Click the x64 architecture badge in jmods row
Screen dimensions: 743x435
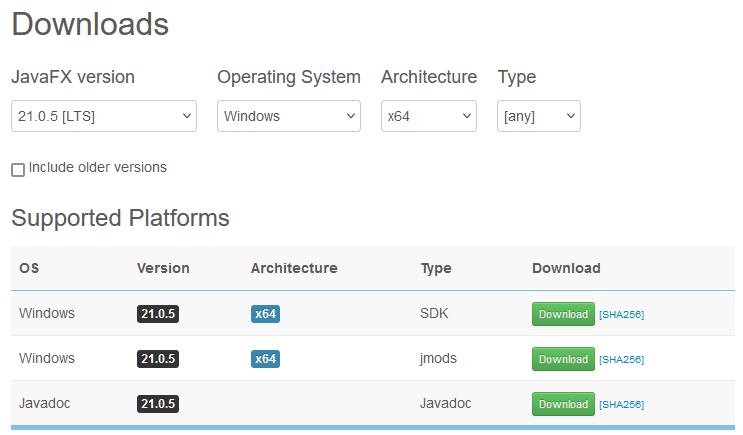pos(265,359)
